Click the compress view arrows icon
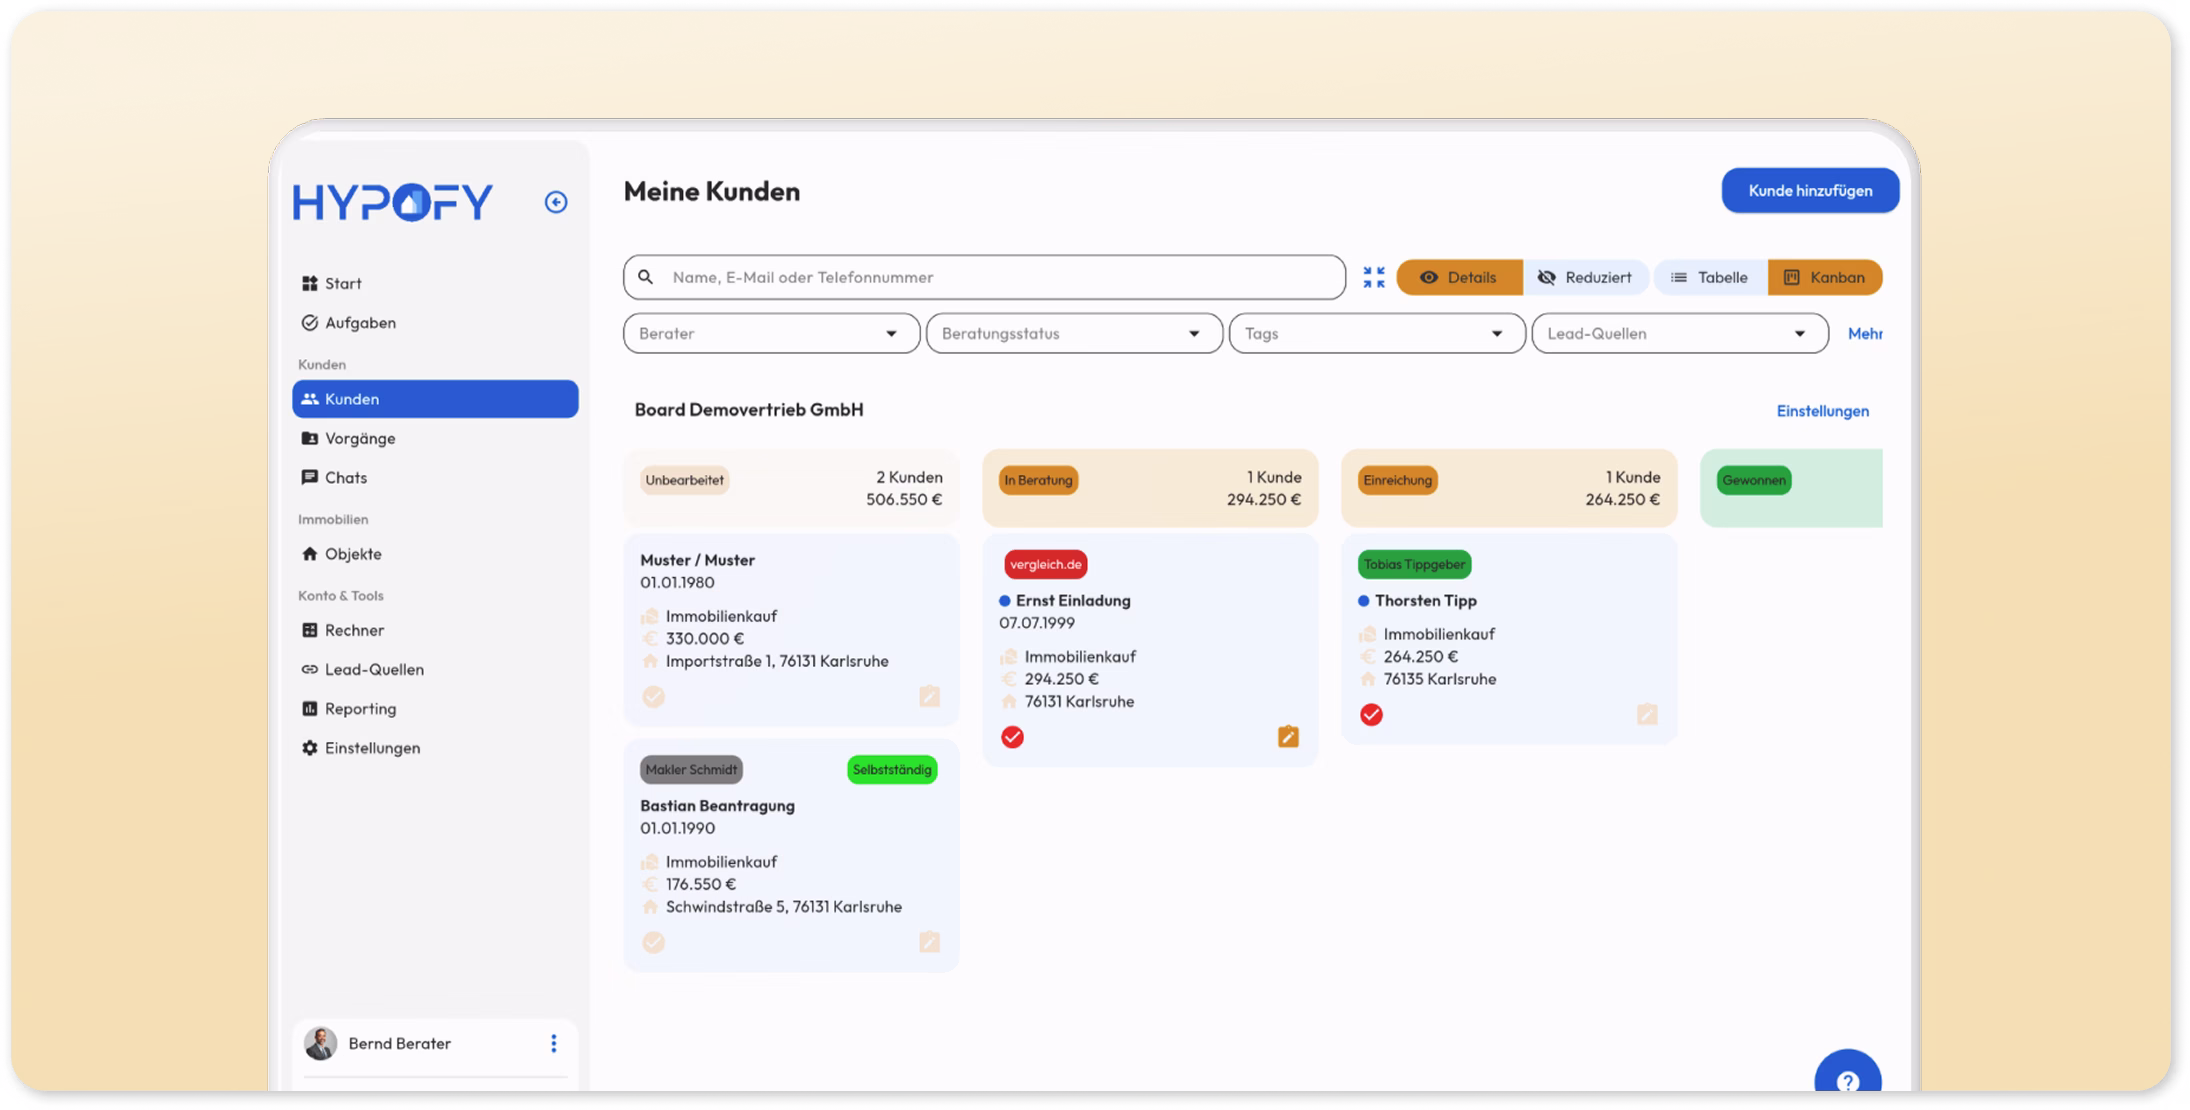This screenshot has height=1110, width=2190. tap(1374, 277)
